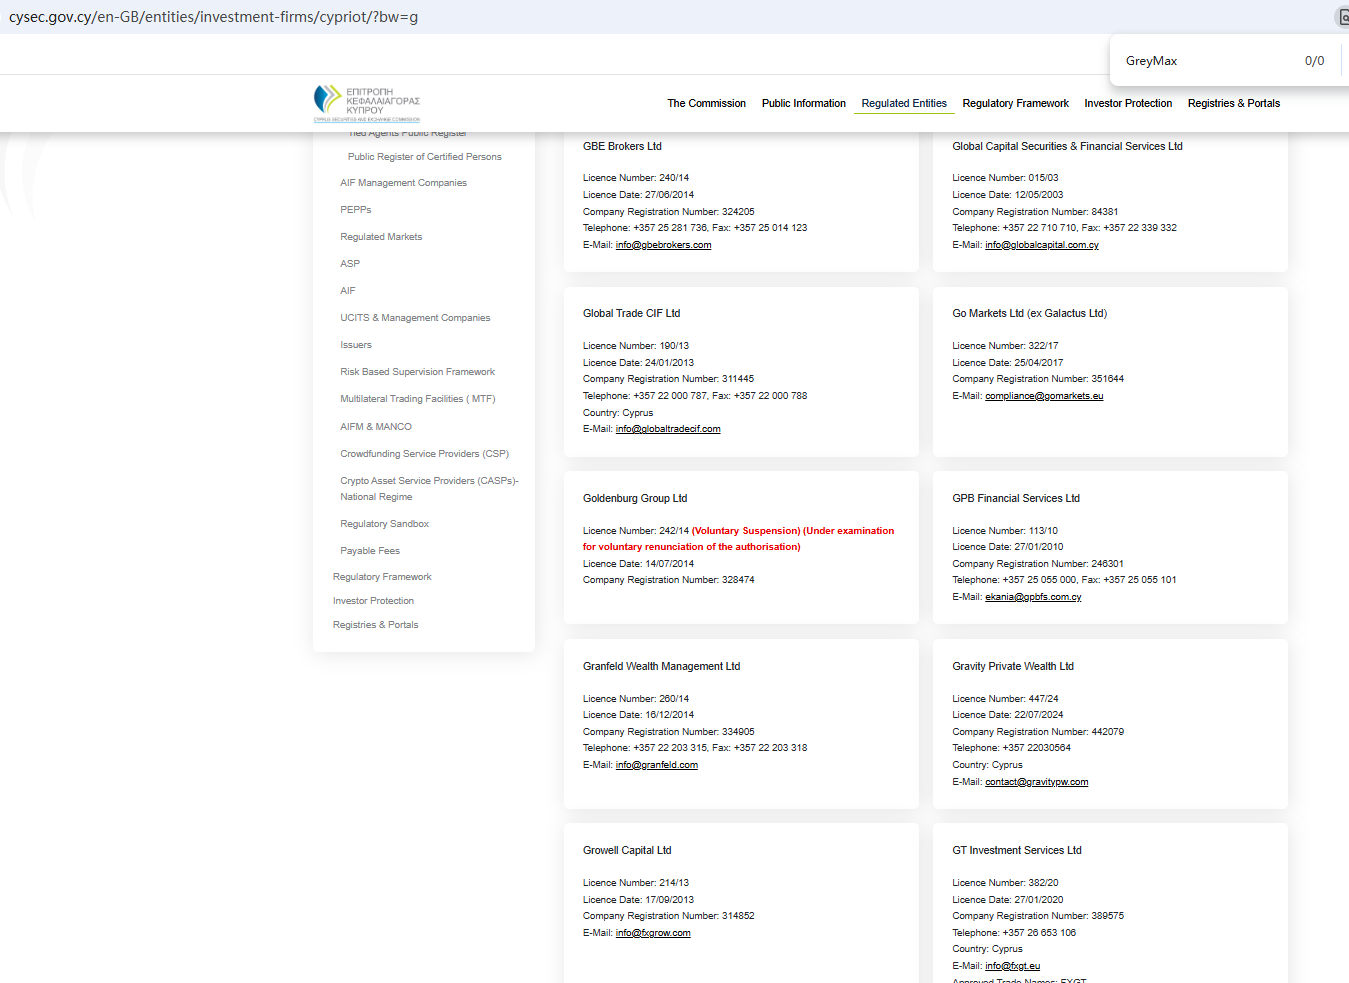This screenshot has height=983, width=1349.
Task: Open Regulatory Framework top menu
Action: [x=1015, y=104]
